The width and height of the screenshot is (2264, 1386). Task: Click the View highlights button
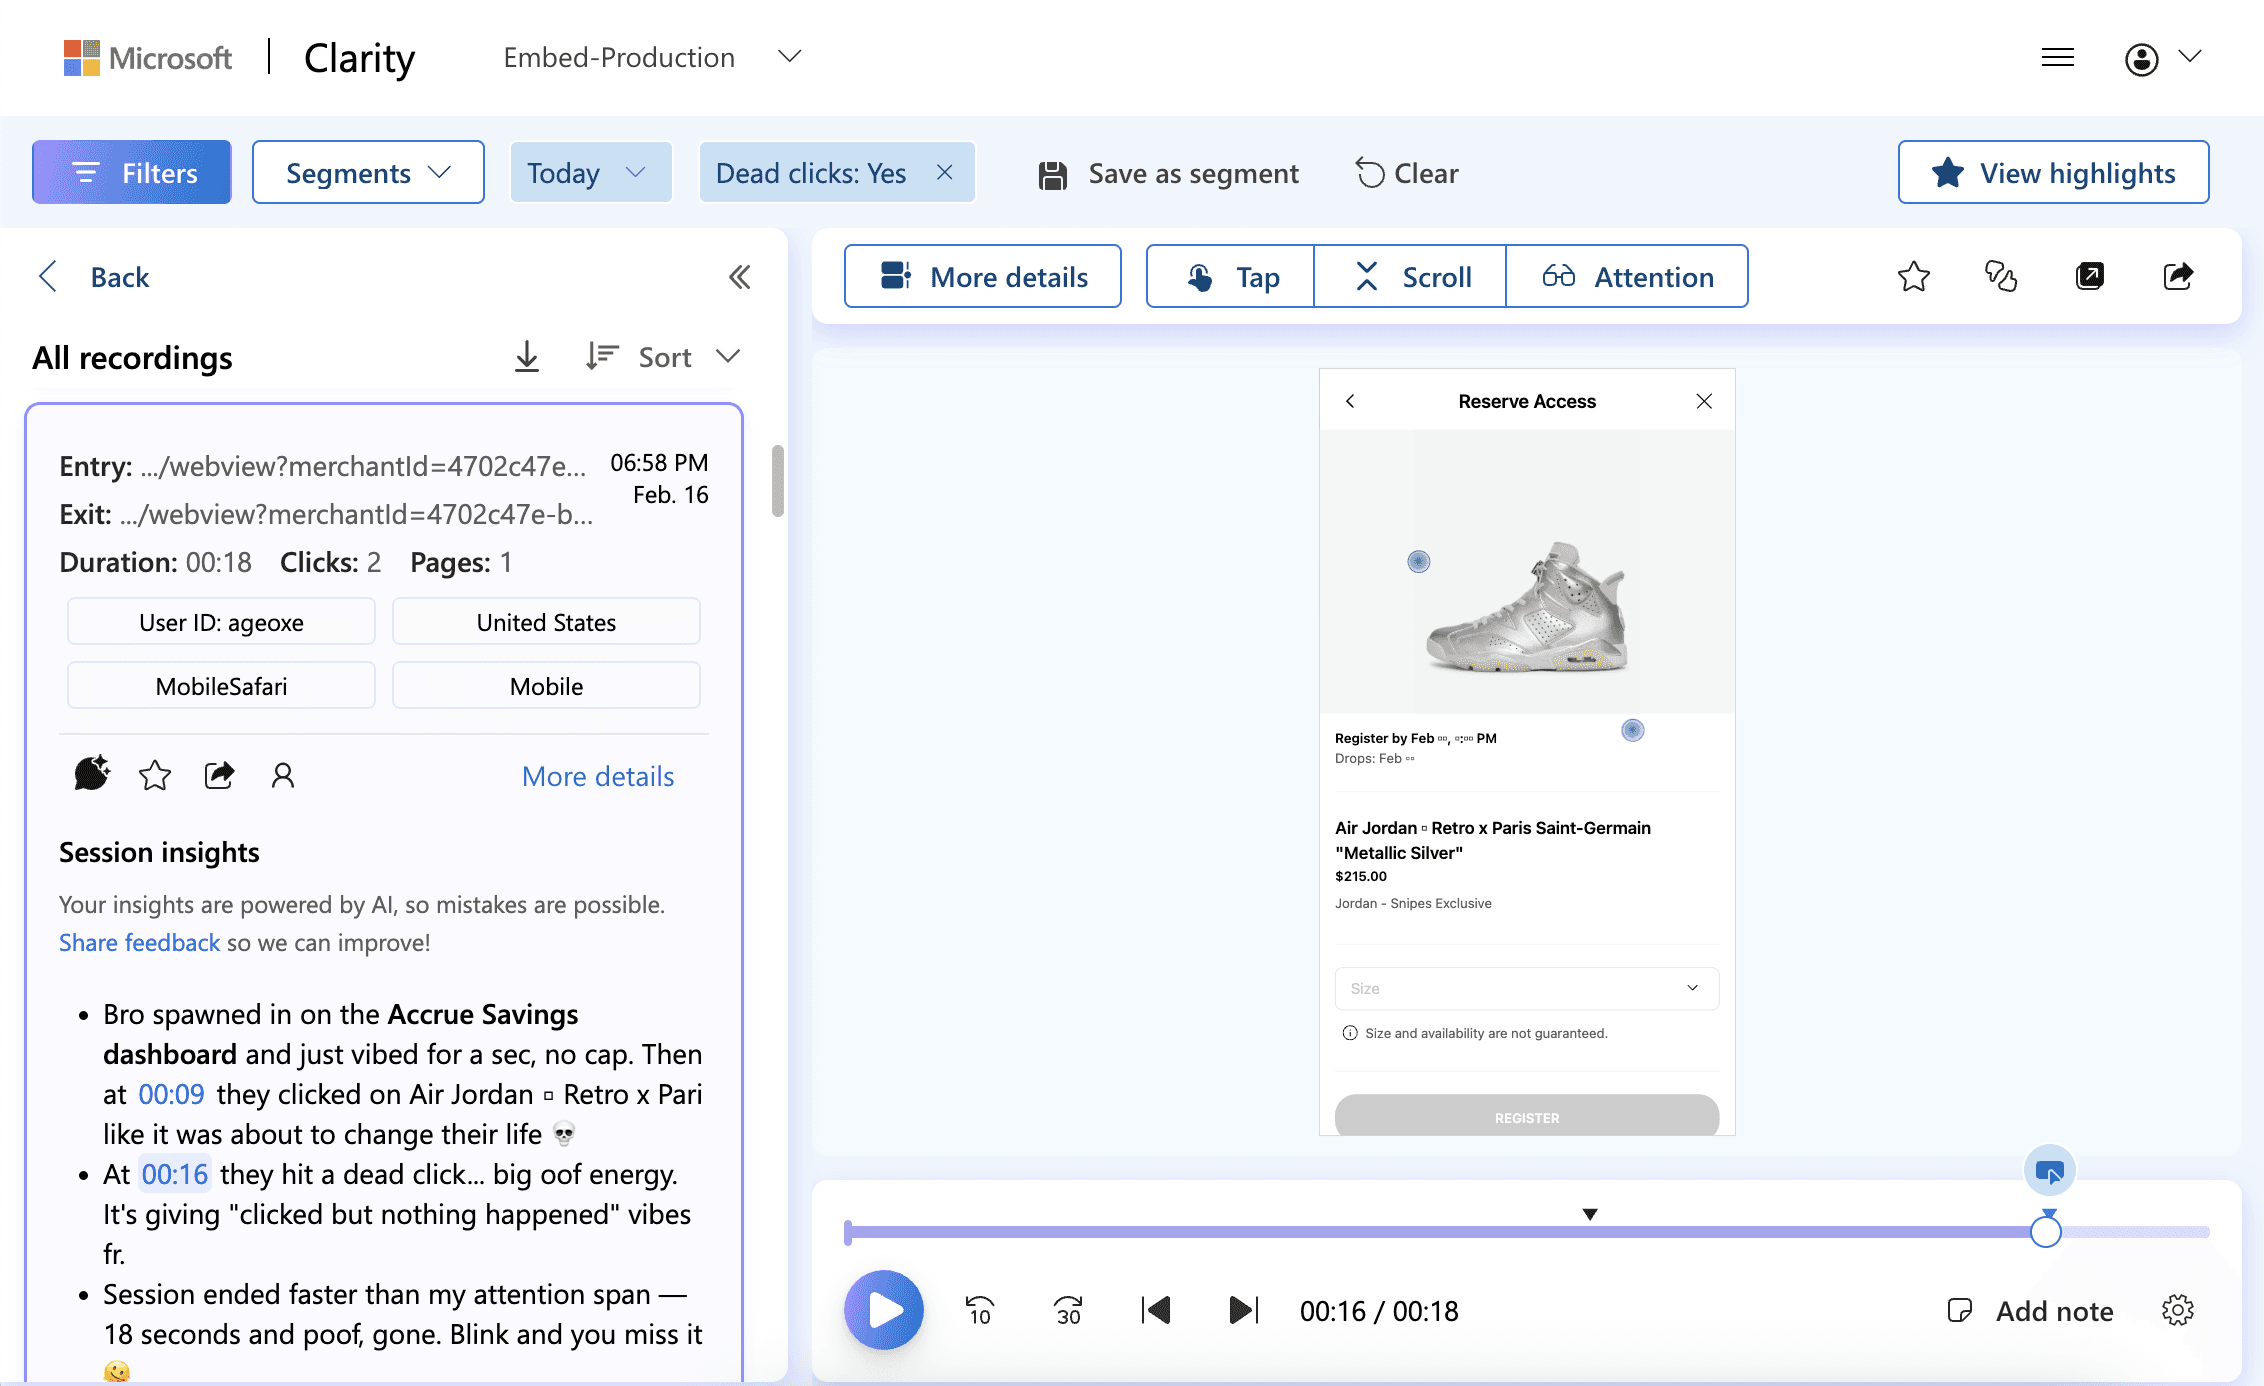tap(2053, 173)
